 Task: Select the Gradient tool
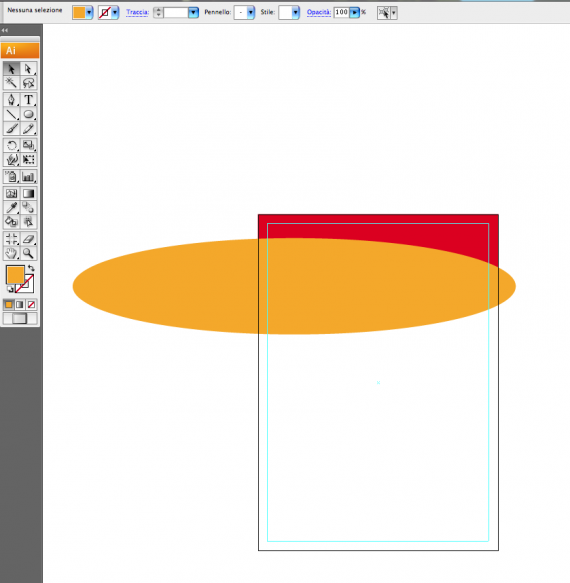[28, 193]
